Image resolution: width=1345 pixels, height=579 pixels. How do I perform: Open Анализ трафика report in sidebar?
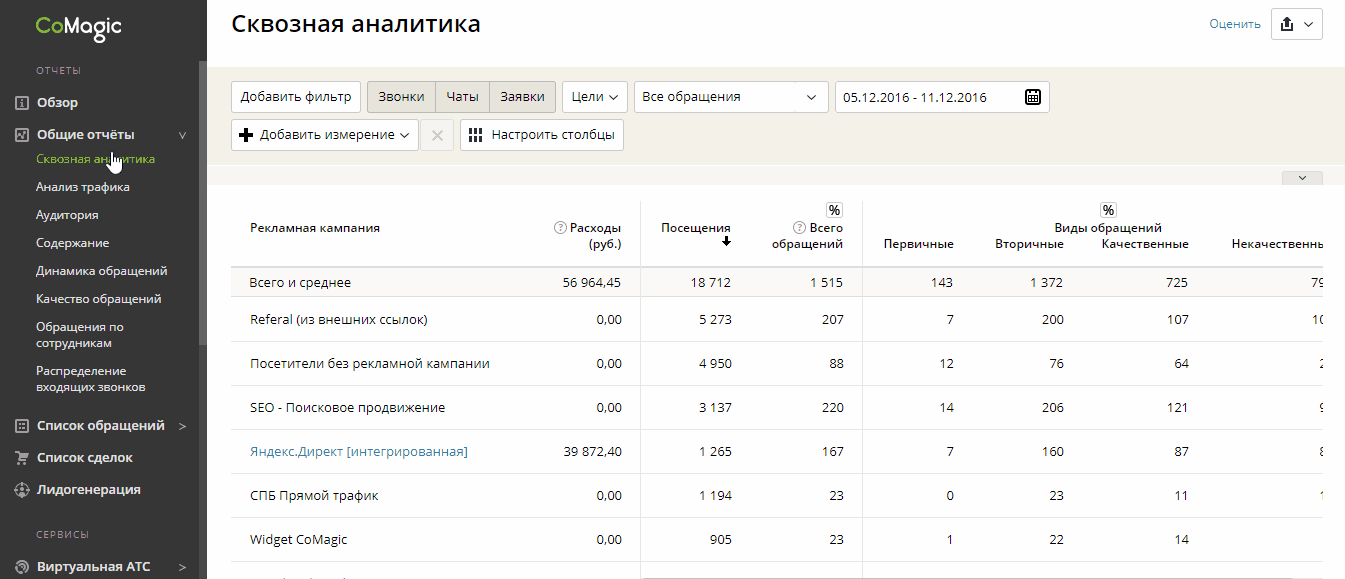[x=82, y=187]
